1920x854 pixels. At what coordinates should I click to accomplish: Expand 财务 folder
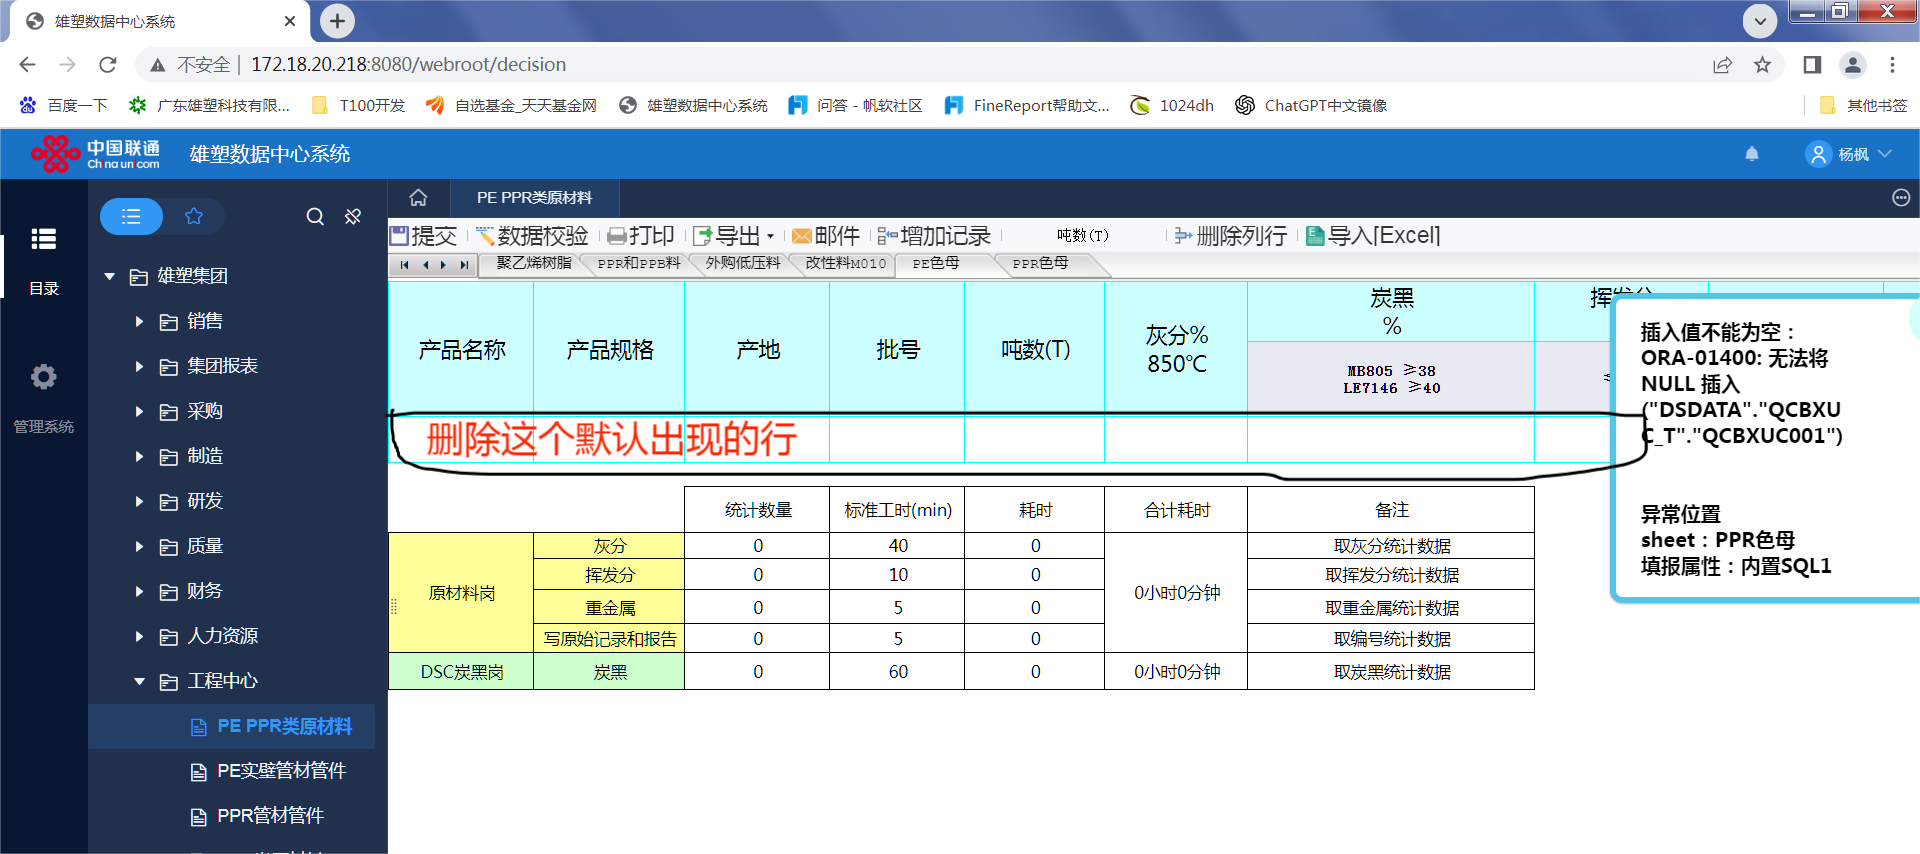[139, 591]
